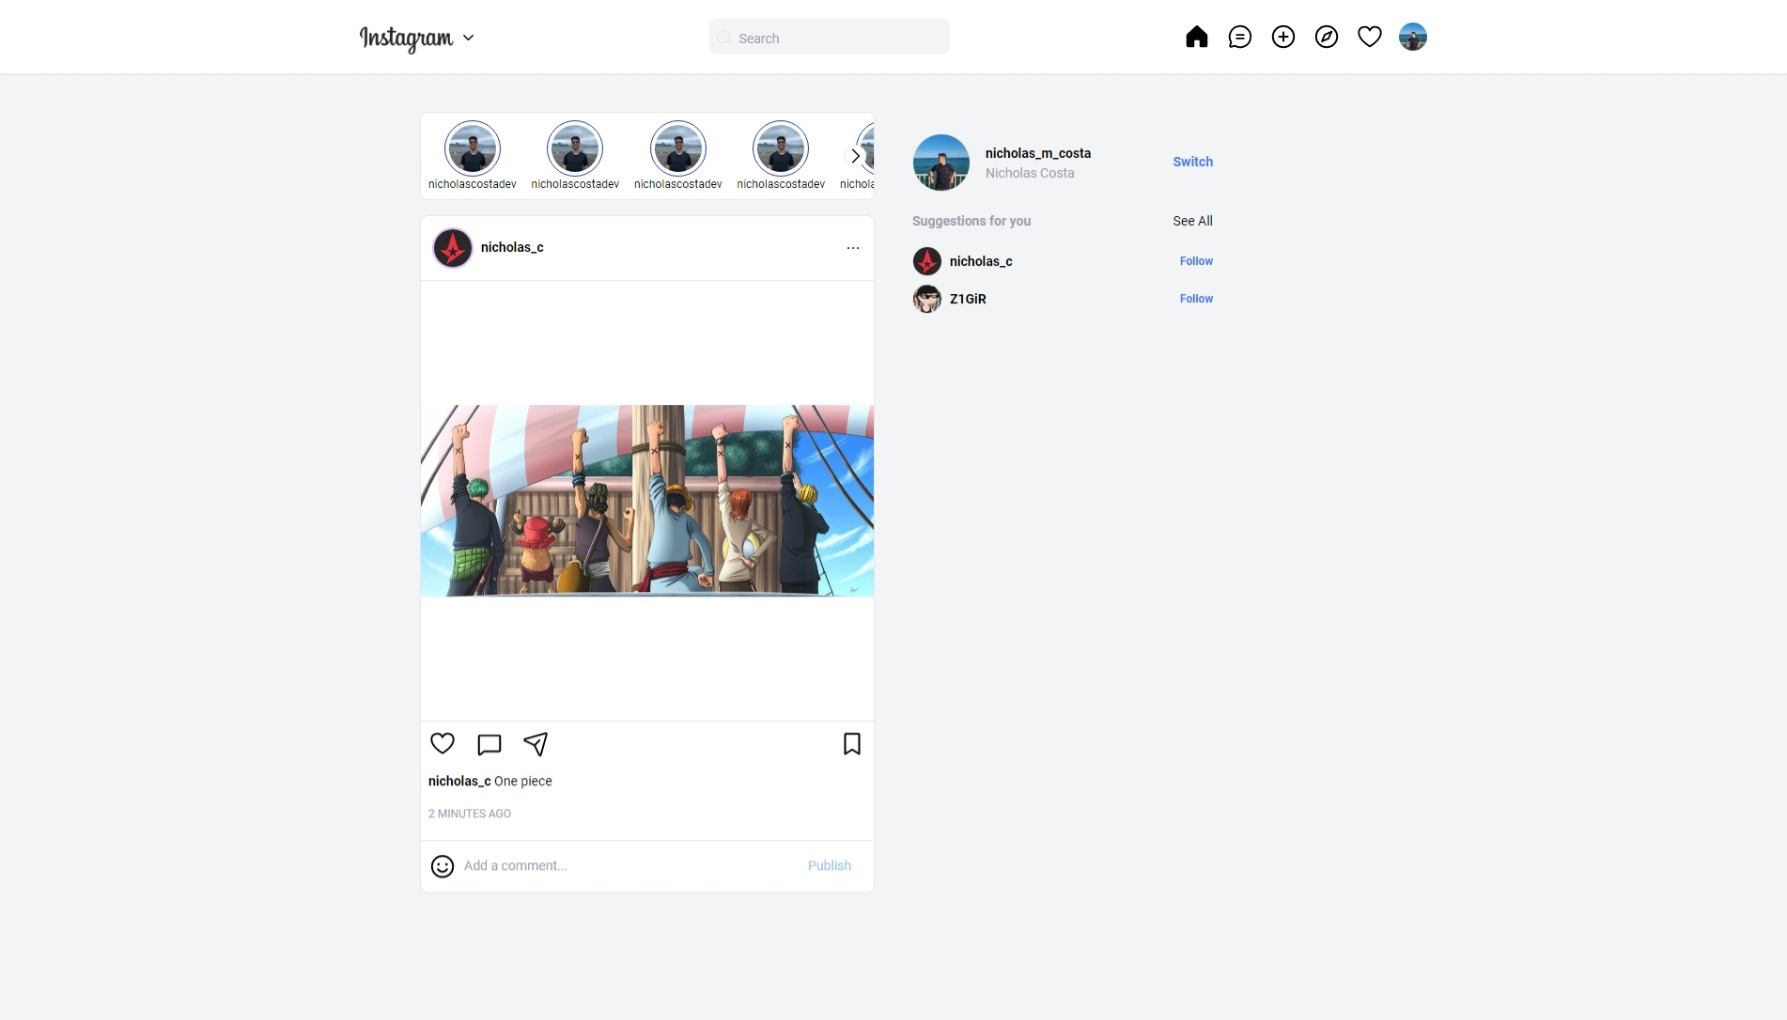The width and height of the screenshot is (1787, 1020).
Task: Focus the Search input field
Action: coord(829,37)
